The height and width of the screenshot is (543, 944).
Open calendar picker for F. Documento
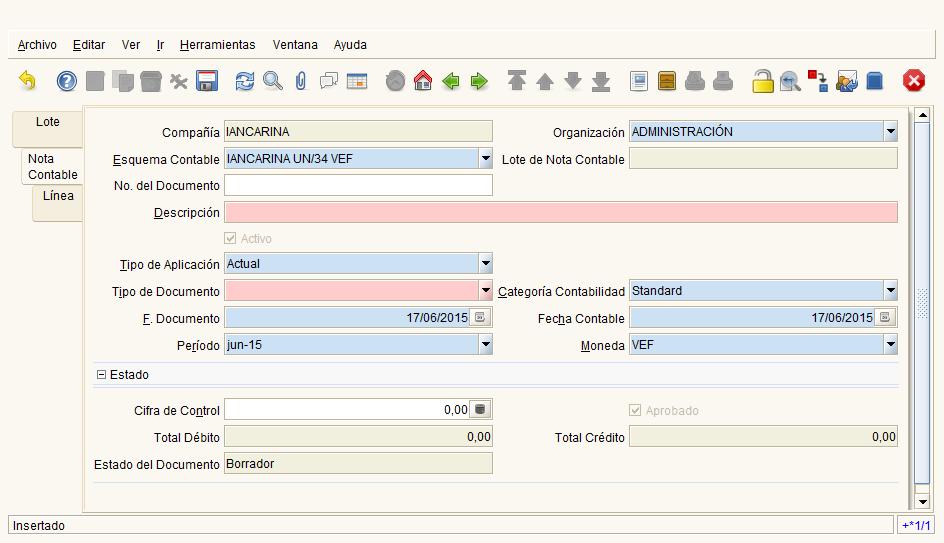pyautogui.click(x=481, y=318)
